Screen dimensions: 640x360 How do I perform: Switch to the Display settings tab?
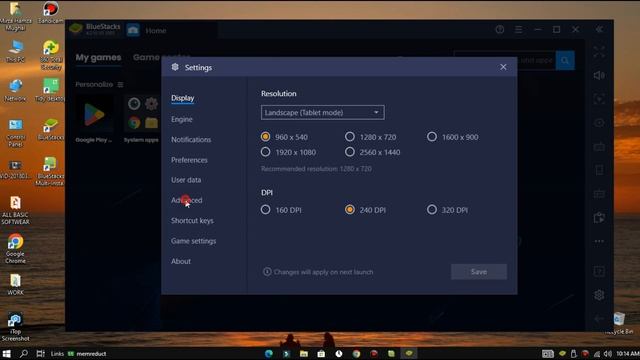(x=182, y=98)
